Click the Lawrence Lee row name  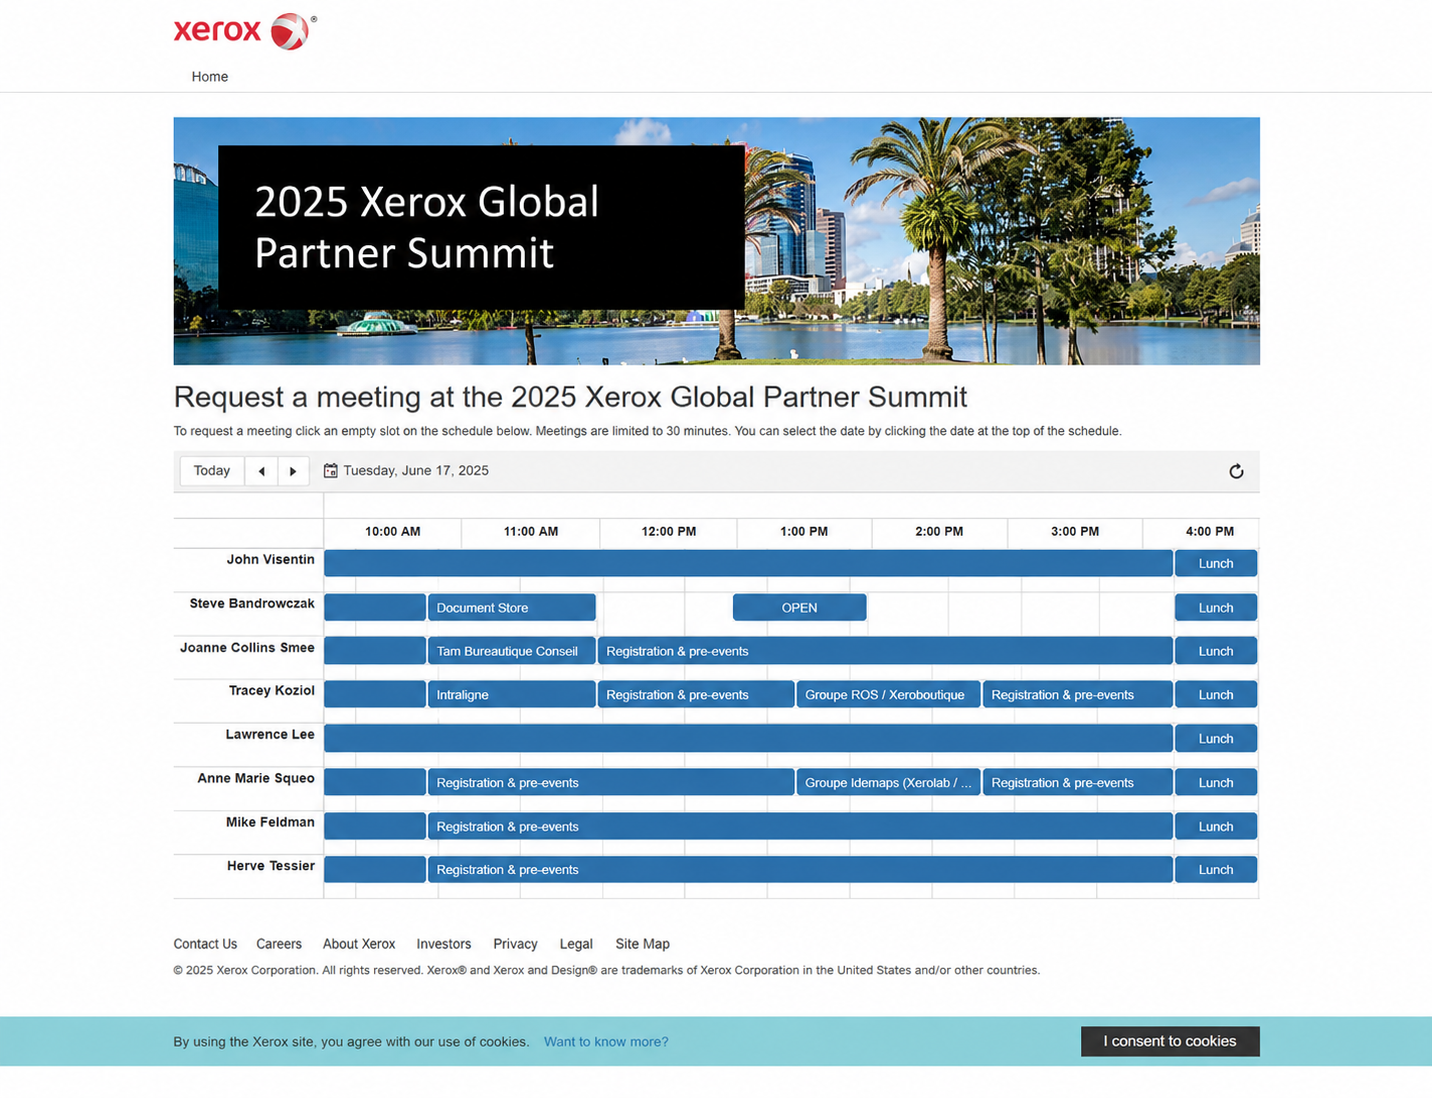coord(270,735)
